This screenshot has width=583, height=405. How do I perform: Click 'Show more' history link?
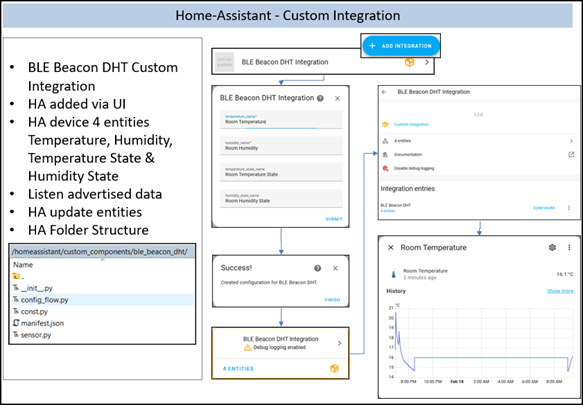(x=560, y=291)
